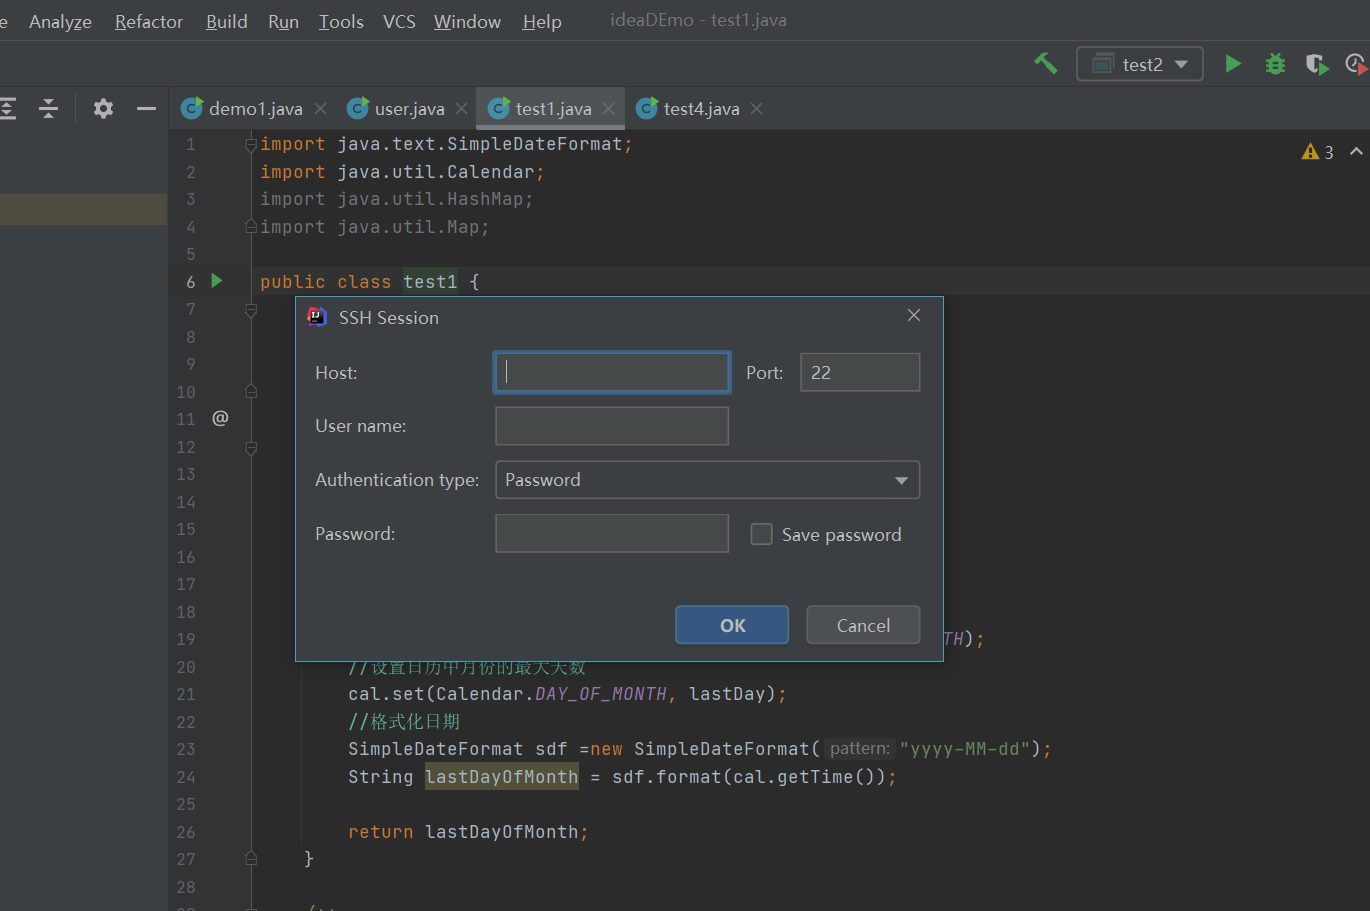1370x911 pixels.
Task: Open project panel settings gear
Action: tap(103, 108)
